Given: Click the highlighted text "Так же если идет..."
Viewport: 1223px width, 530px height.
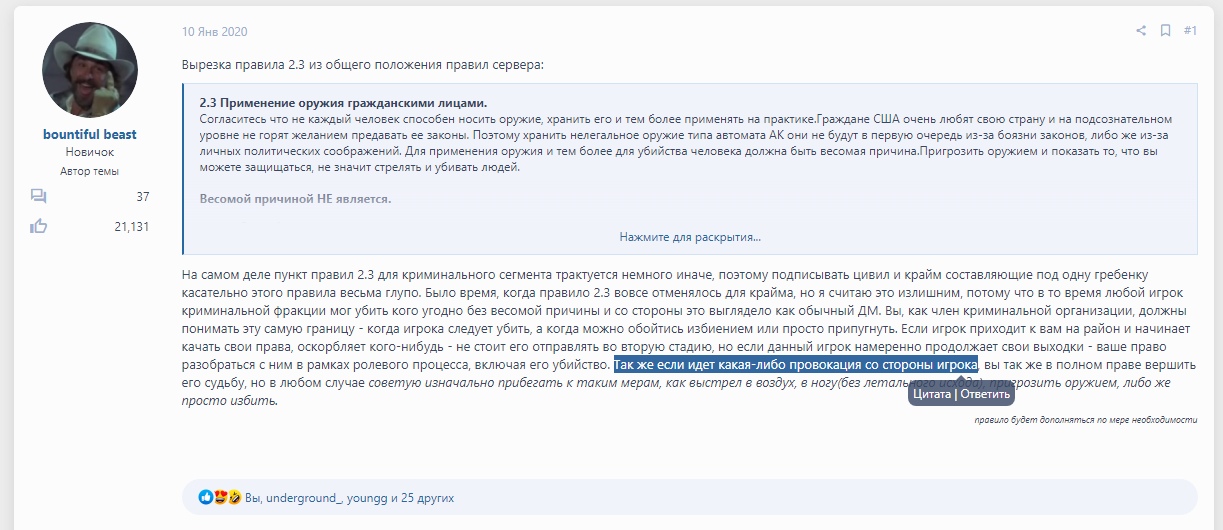Looking at the screenshot, I should 795,365.
